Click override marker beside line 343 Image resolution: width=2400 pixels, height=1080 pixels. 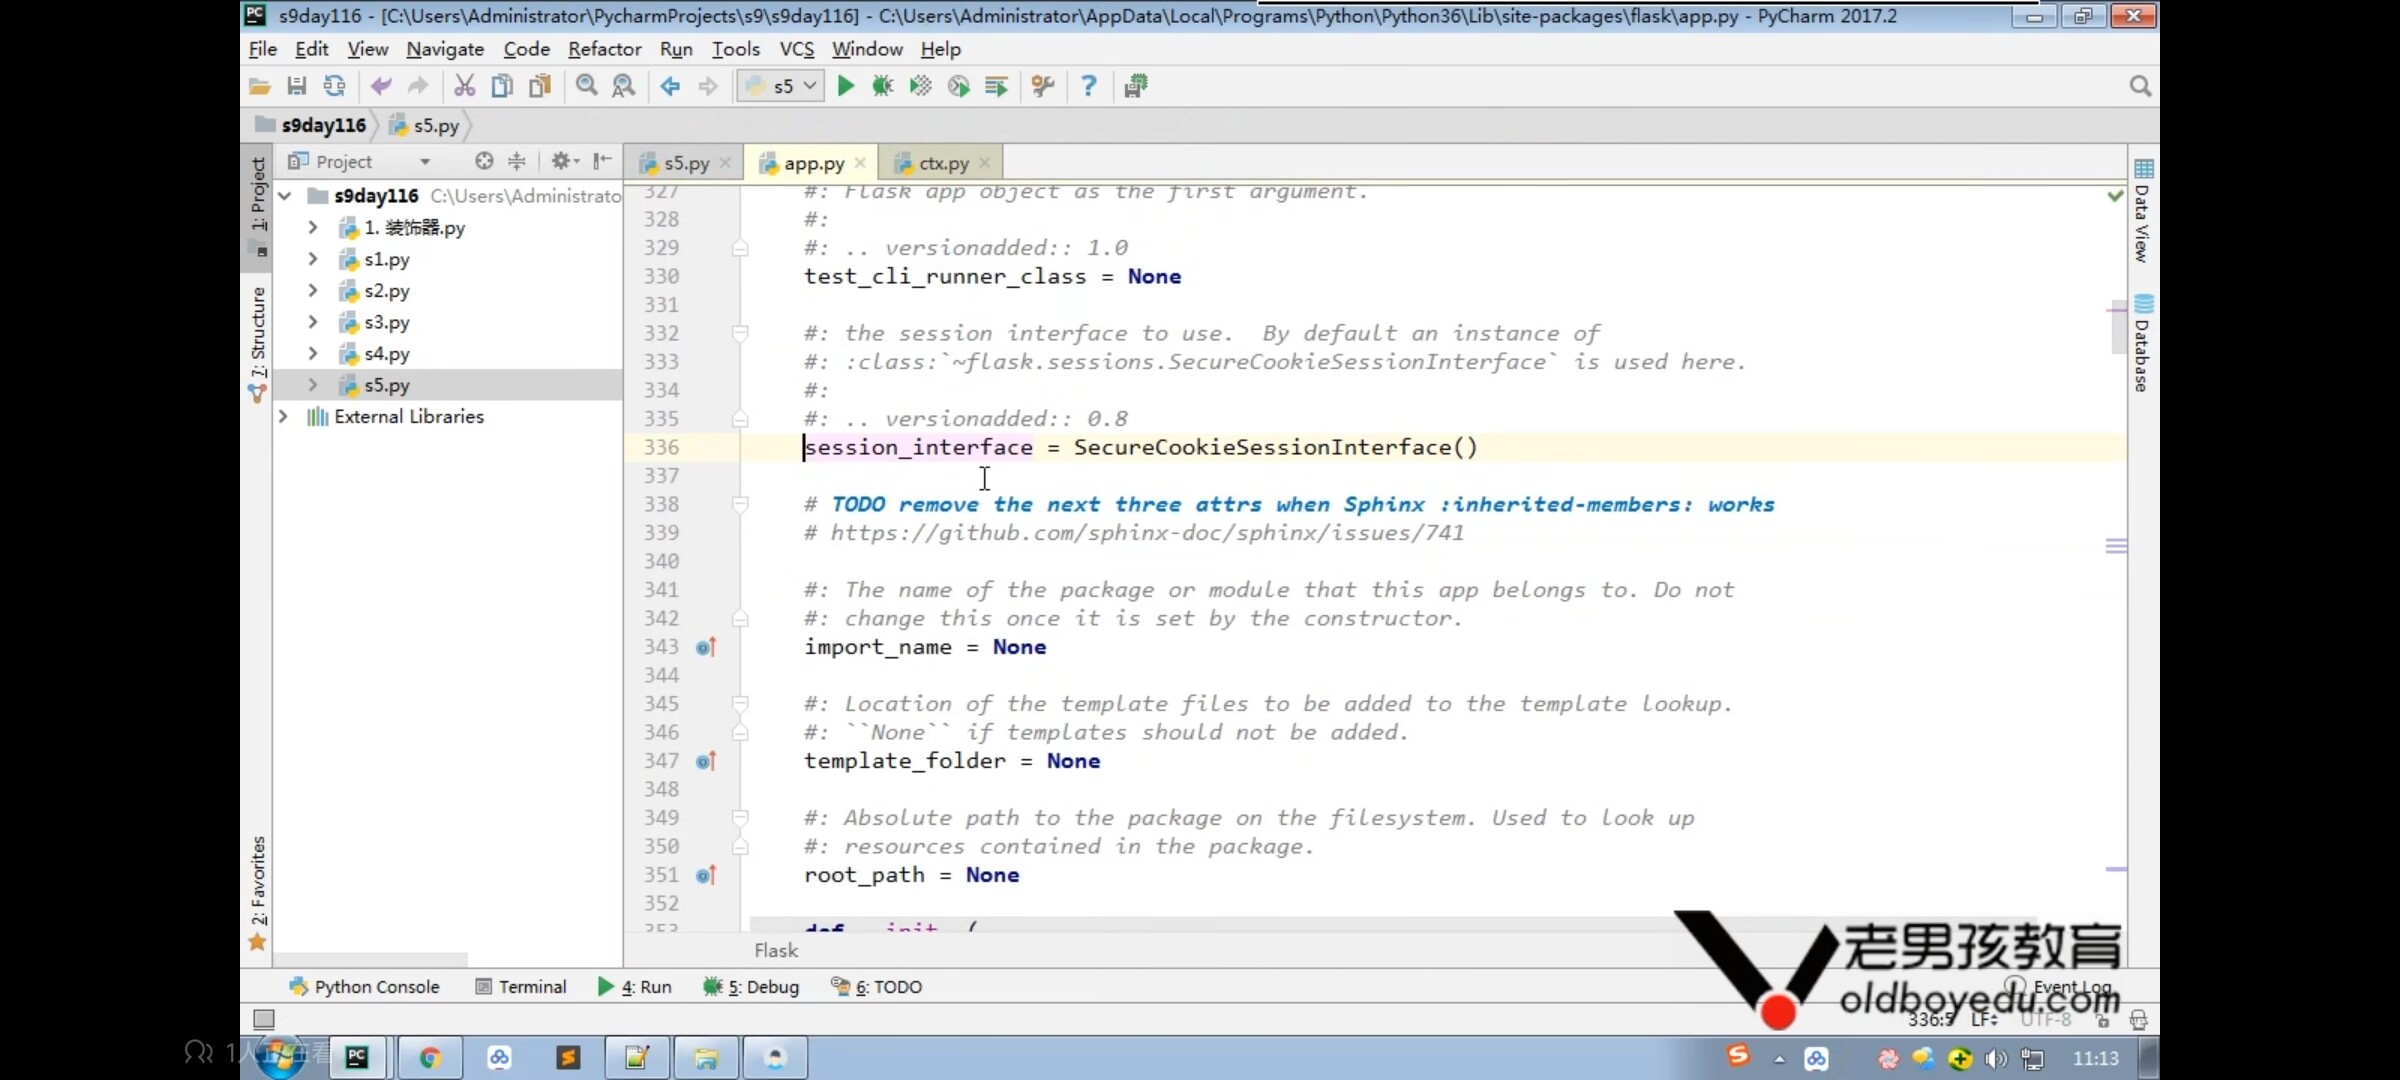coord(705,647)
